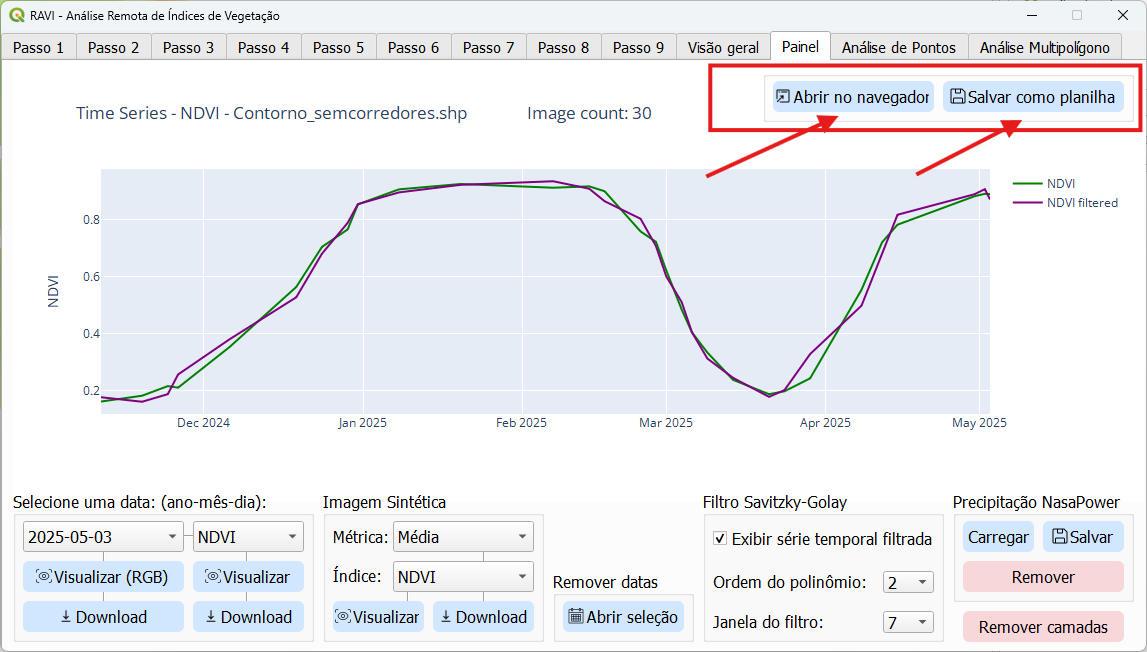The height and width of the screenshot is (652, 1147).
Task: Toggle Exibir série temporal filtrada checkbox
Action: click(720, 539)
